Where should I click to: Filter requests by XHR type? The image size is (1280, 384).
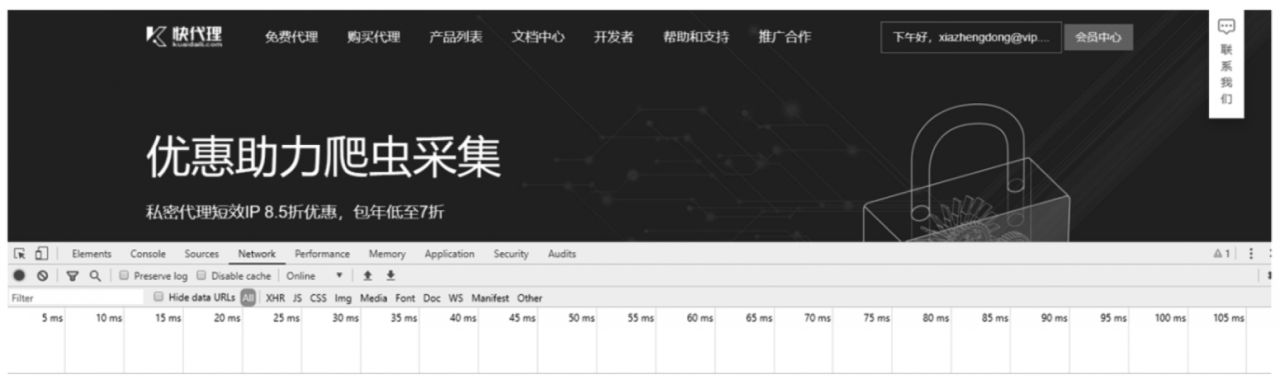pyautogui.click(x=275, y=297)
